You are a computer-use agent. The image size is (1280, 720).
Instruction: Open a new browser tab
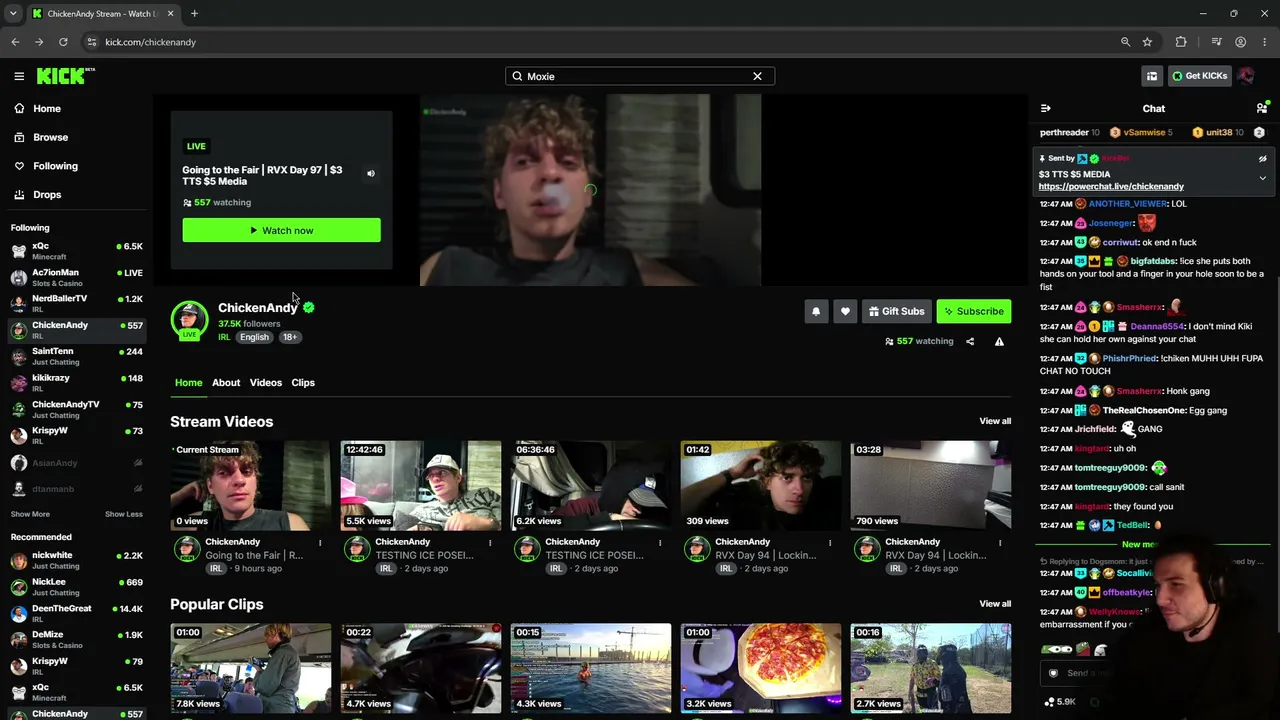click(x=194, y=13)
